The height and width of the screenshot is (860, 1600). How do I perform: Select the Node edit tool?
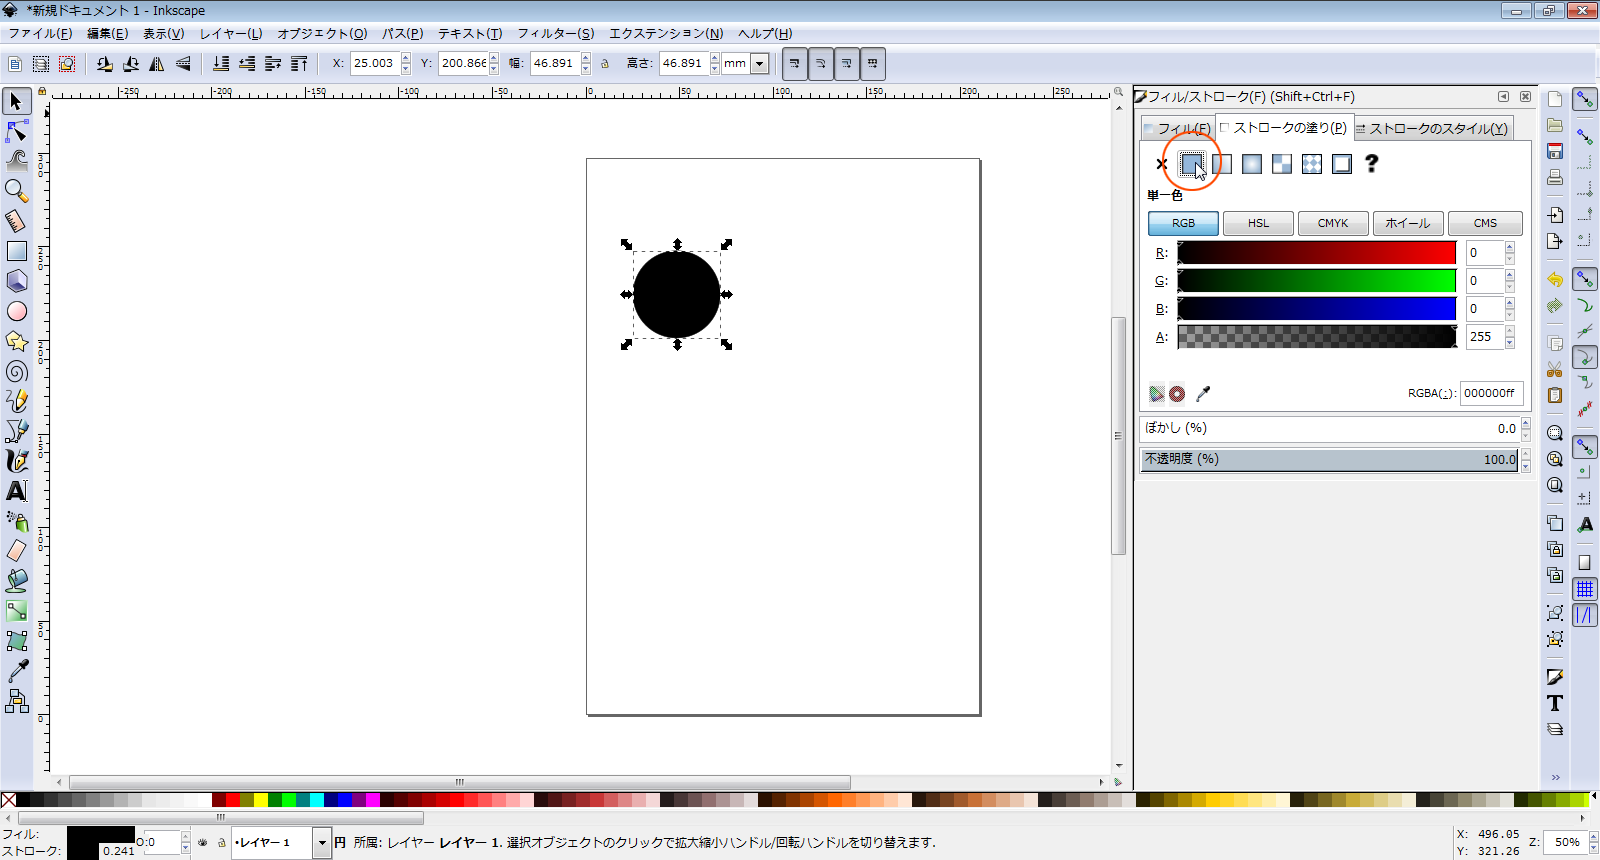[x=16, y=131]
